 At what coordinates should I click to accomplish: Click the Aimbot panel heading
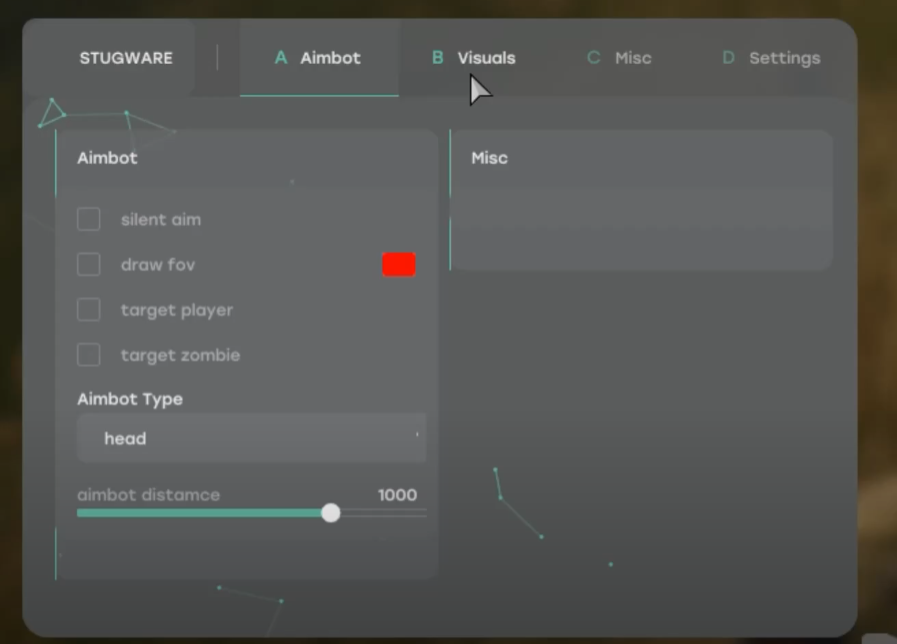pyautogui.click(x=108, y=158)
